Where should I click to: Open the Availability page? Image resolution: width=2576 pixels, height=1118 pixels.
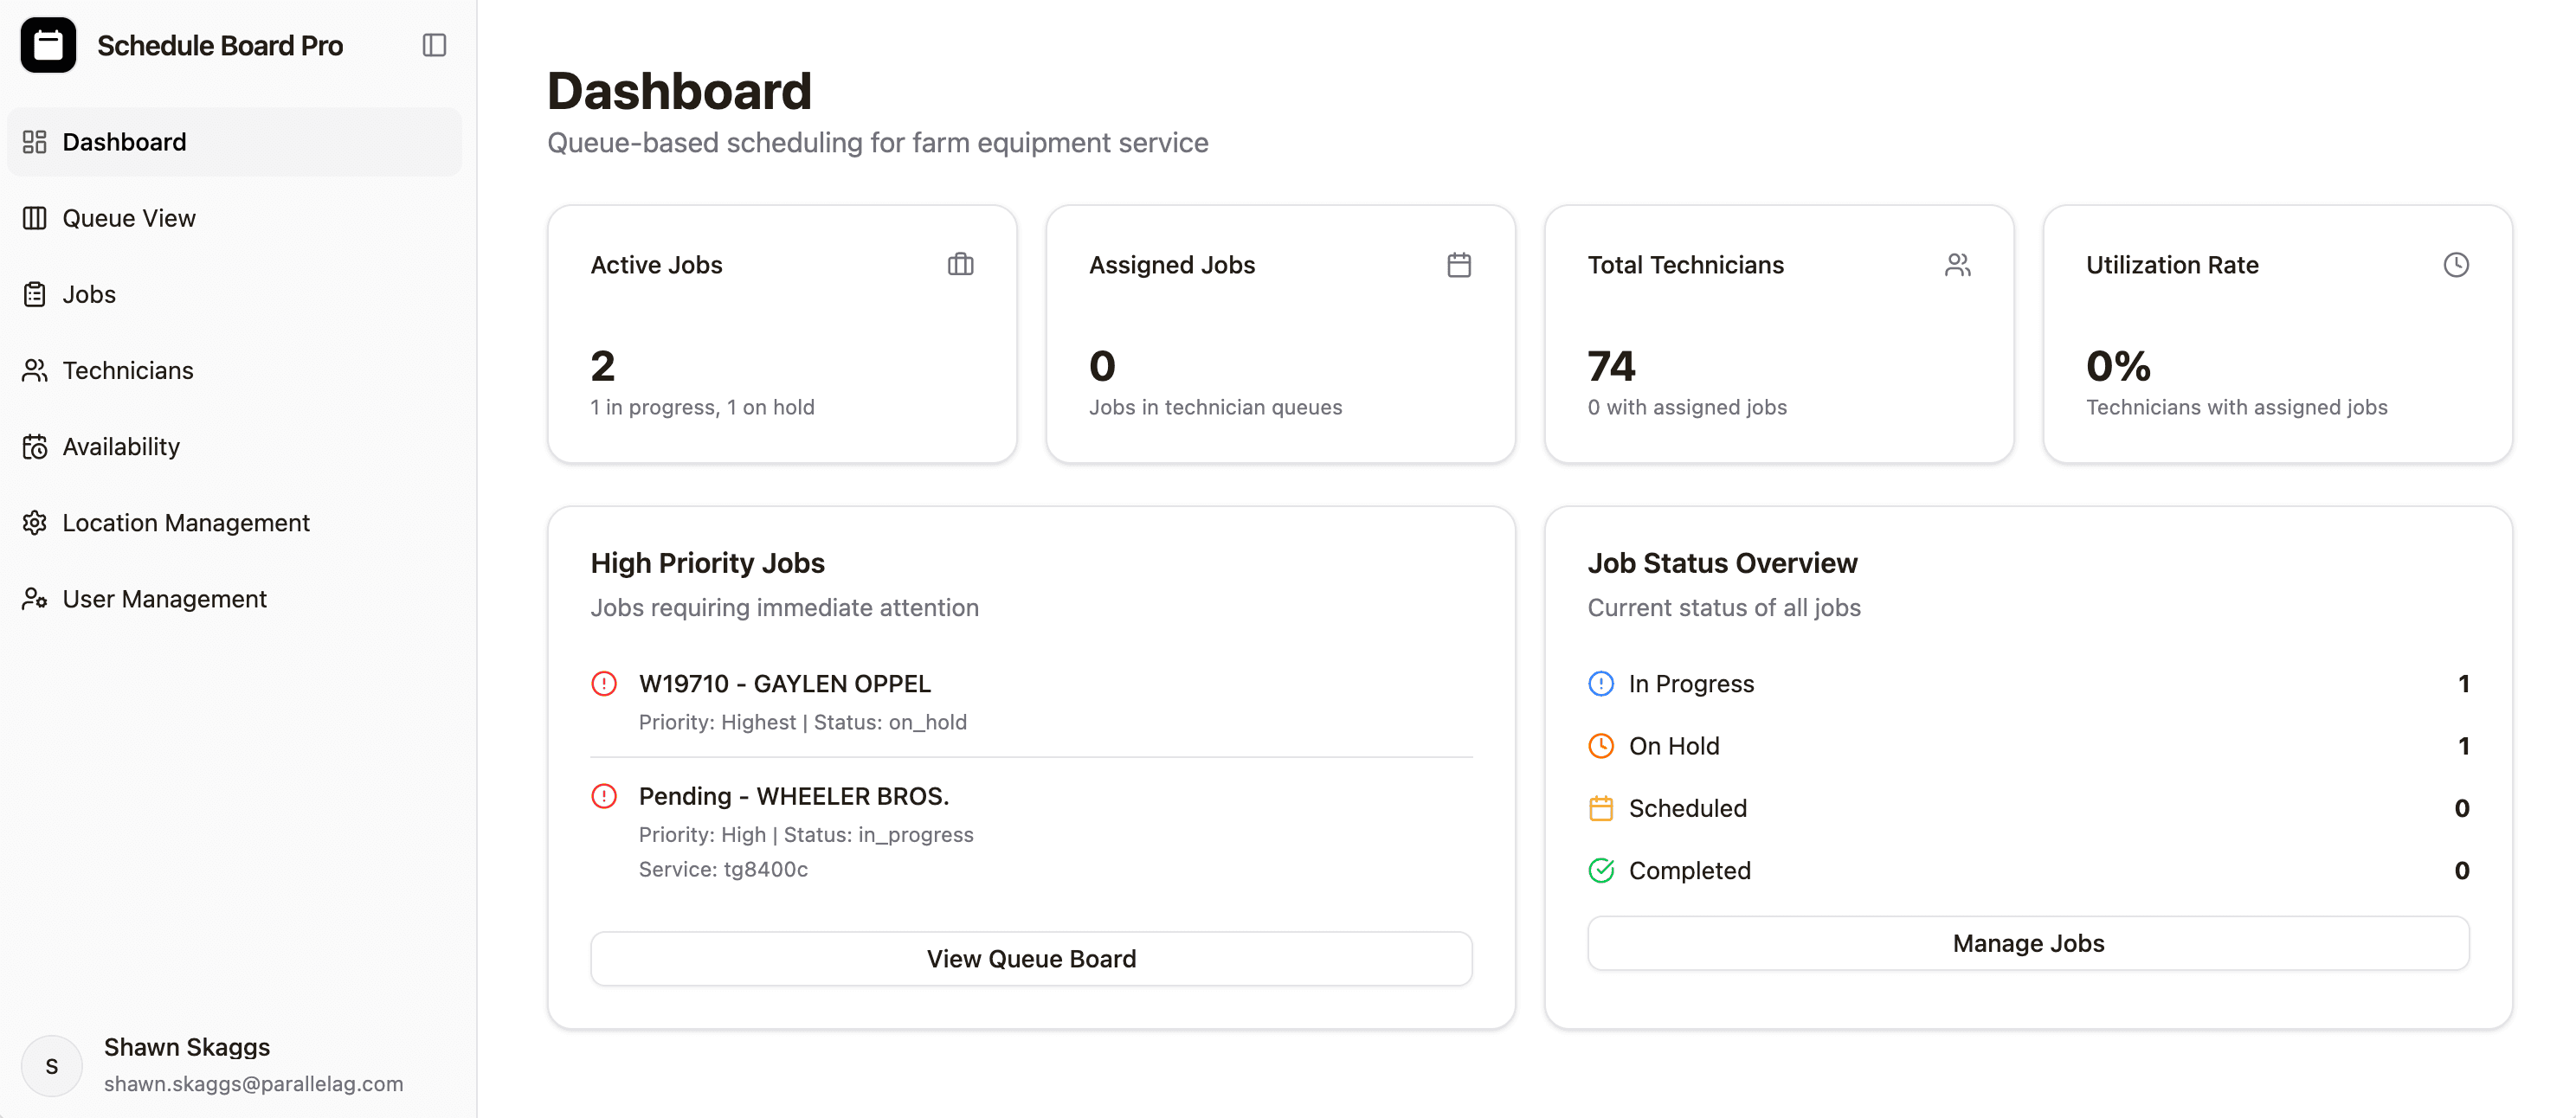[x=120, y=446]
